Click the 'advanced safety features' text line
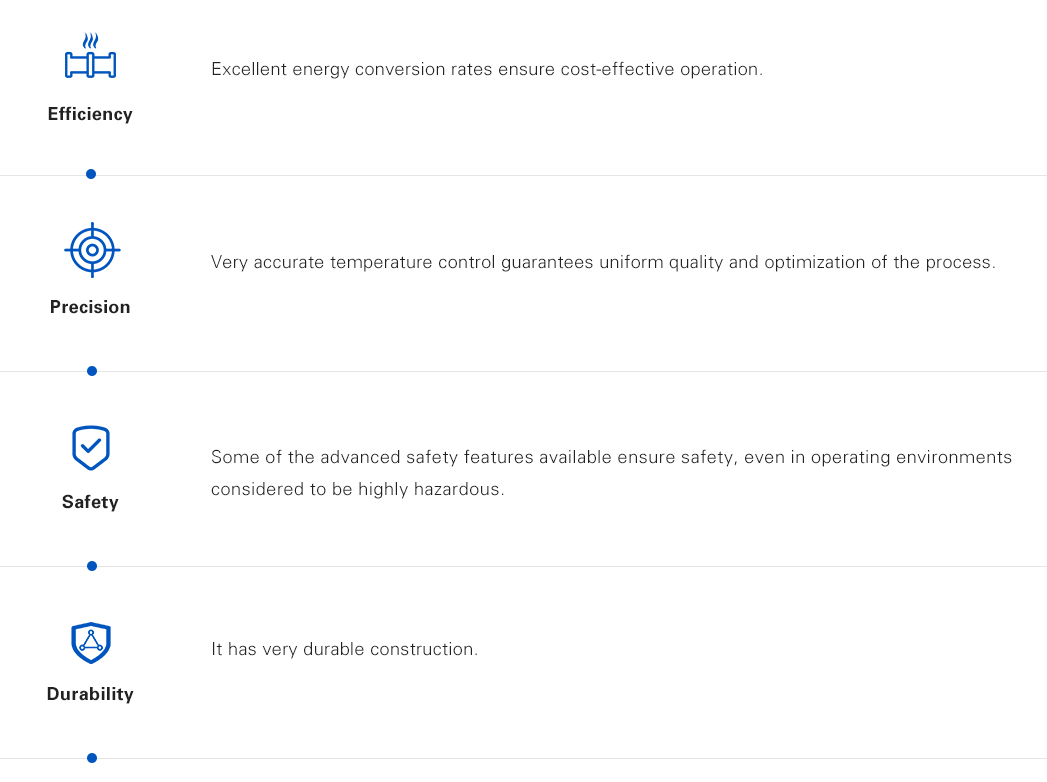The width and height of the screenshot is (1047, 782). [x=611, y=458]
